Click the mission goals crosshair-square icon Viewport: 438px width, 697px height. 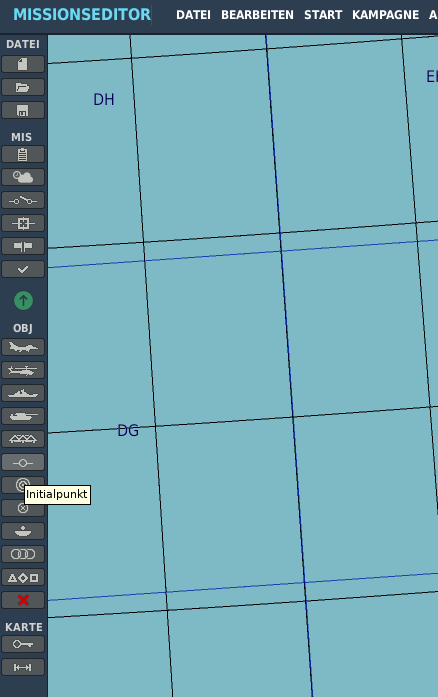23,223
